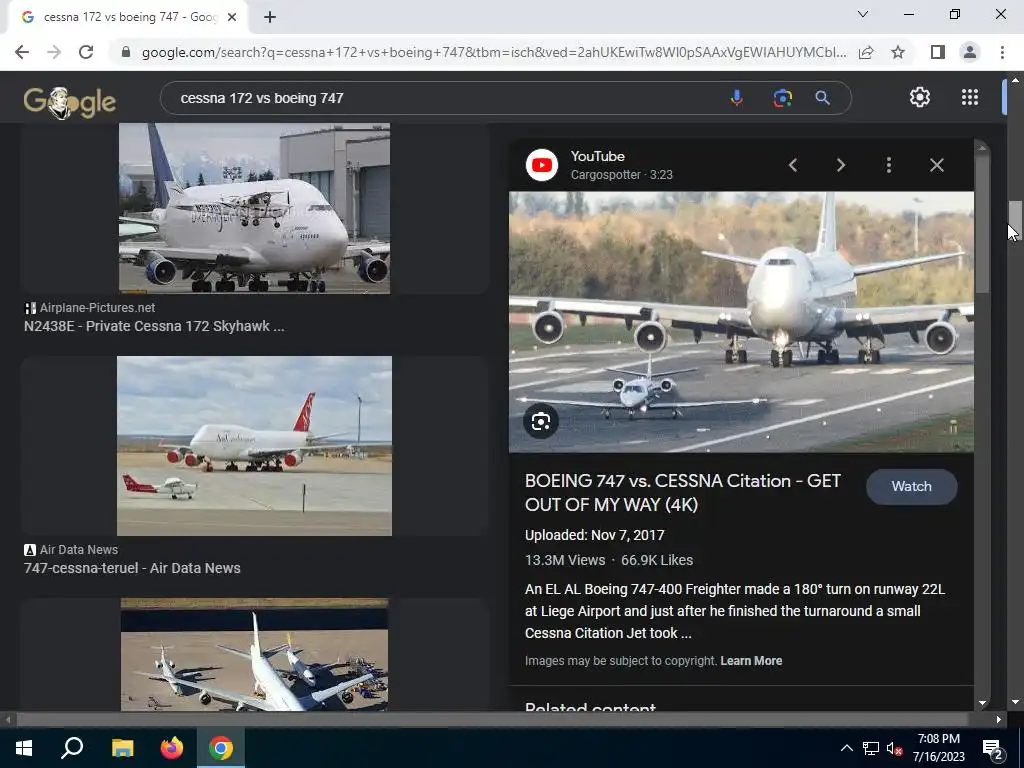Search by image with Google Lens

click(782, 98)
